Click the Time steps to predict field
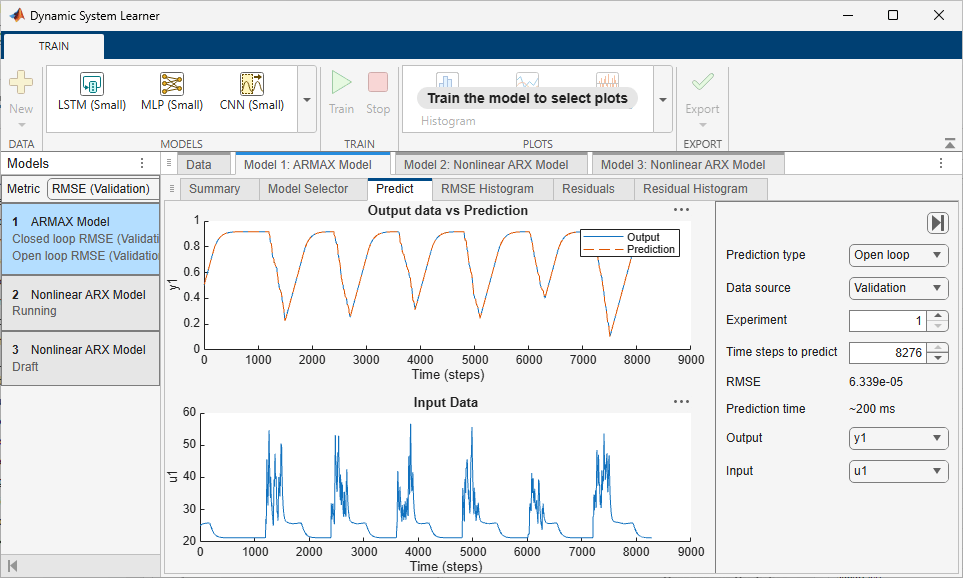Image resolution: width=963 pixels, height=578 pixels. point(888,353)
